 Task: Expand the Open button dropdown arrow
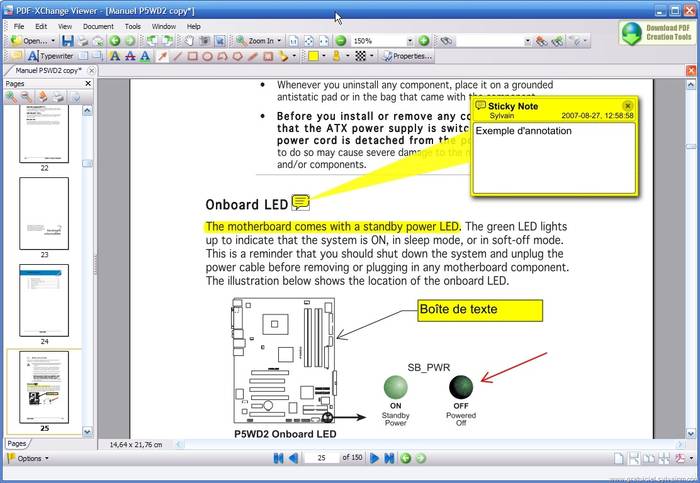(53, 41)
